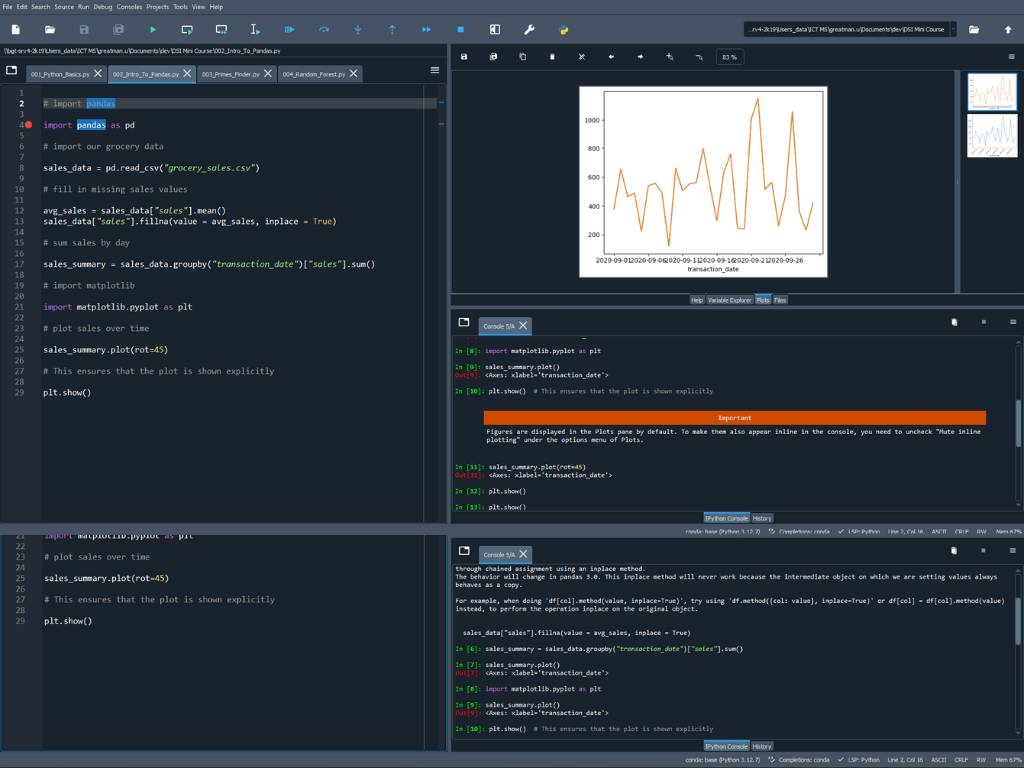The width and height of the screenshot is (1024, 768).
Task: Switch to the Help pane tab
Action: point(697,300)
